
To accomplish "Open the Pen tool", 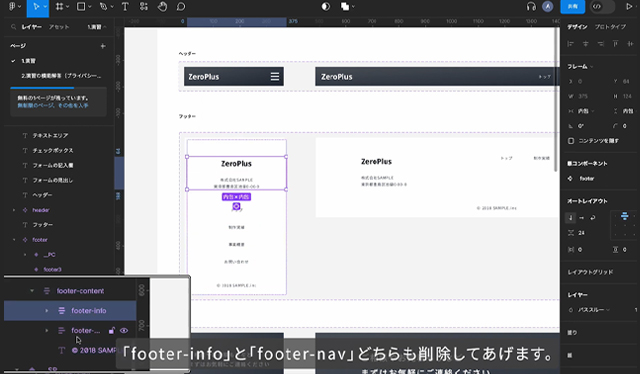I will tap(103, 7).
